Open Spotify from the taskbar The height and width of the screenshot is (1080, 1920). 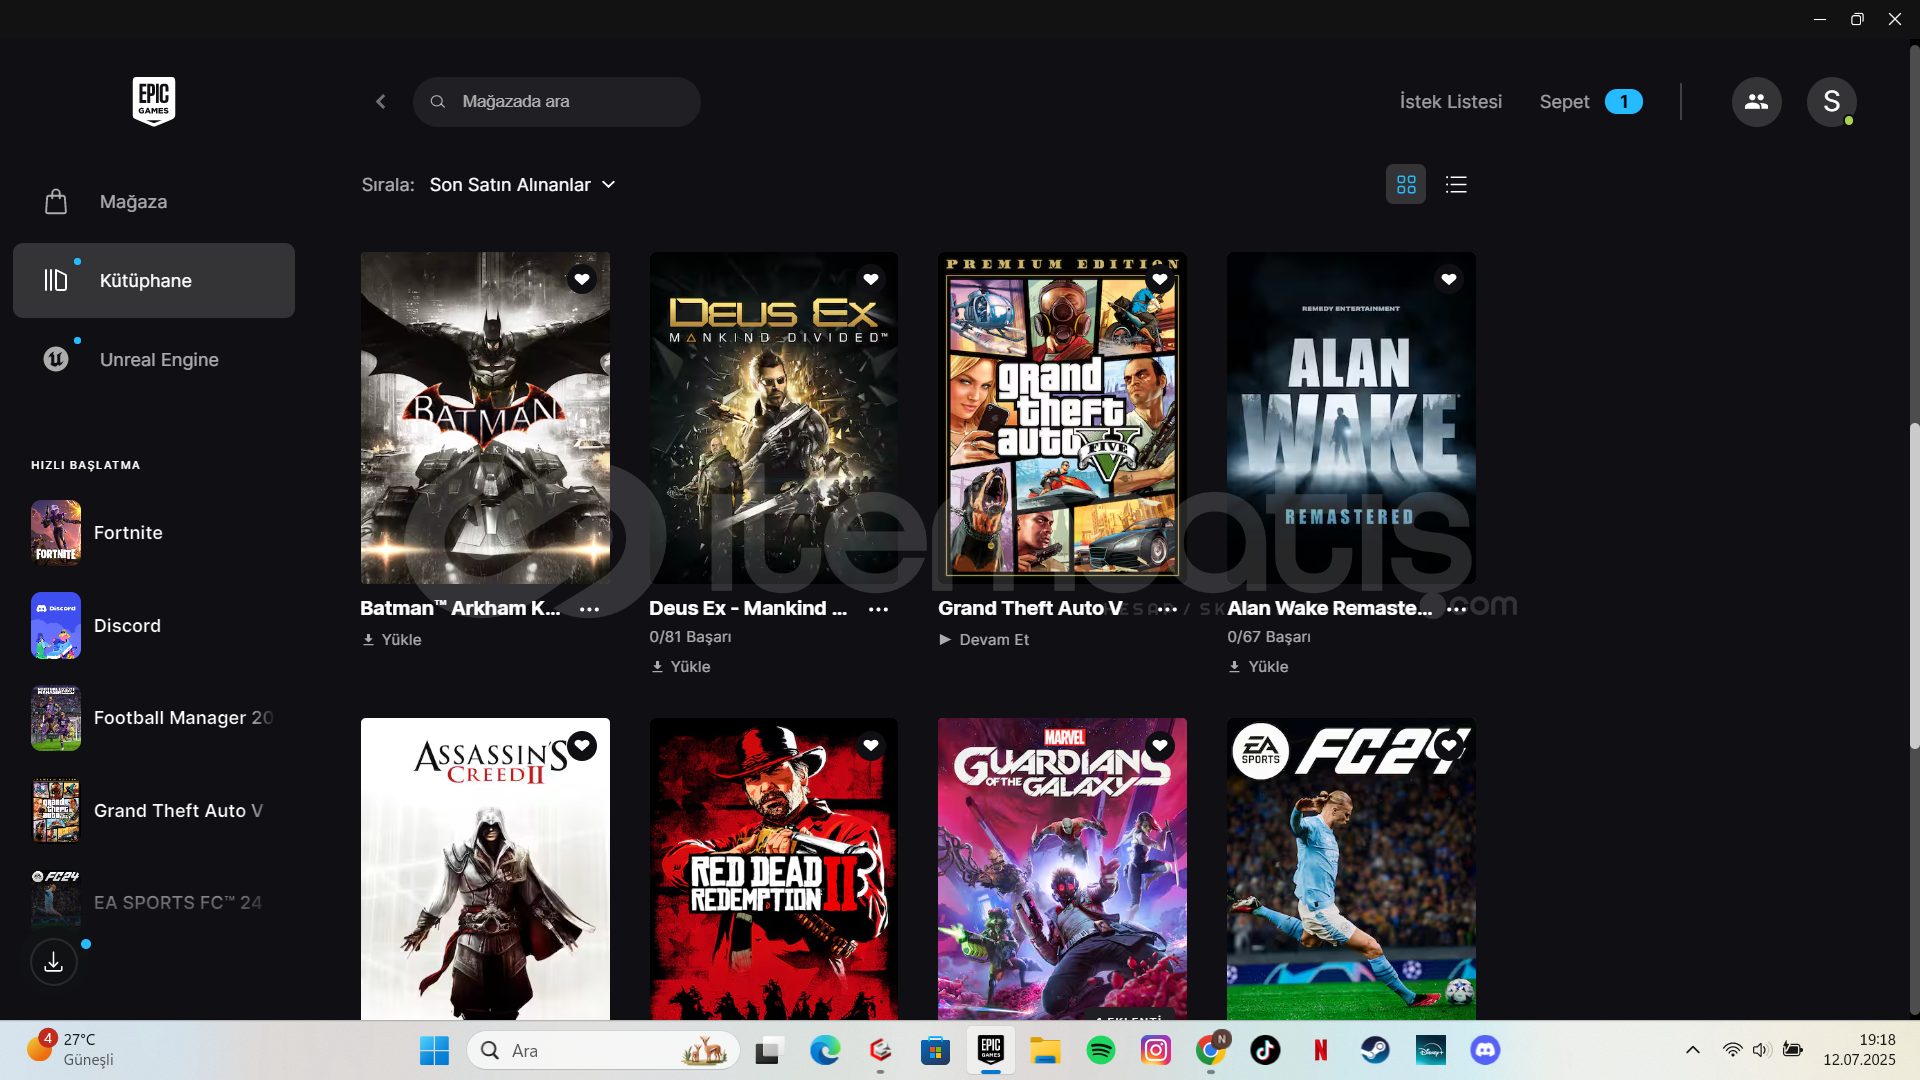pyautogui.click(x=1101, y=1050)
